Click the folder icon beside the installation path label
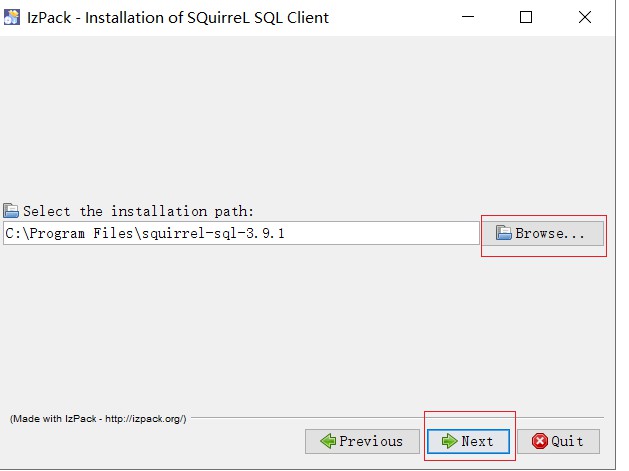The image size is (629, 471). pyautogui.click(x=11, y=211)
